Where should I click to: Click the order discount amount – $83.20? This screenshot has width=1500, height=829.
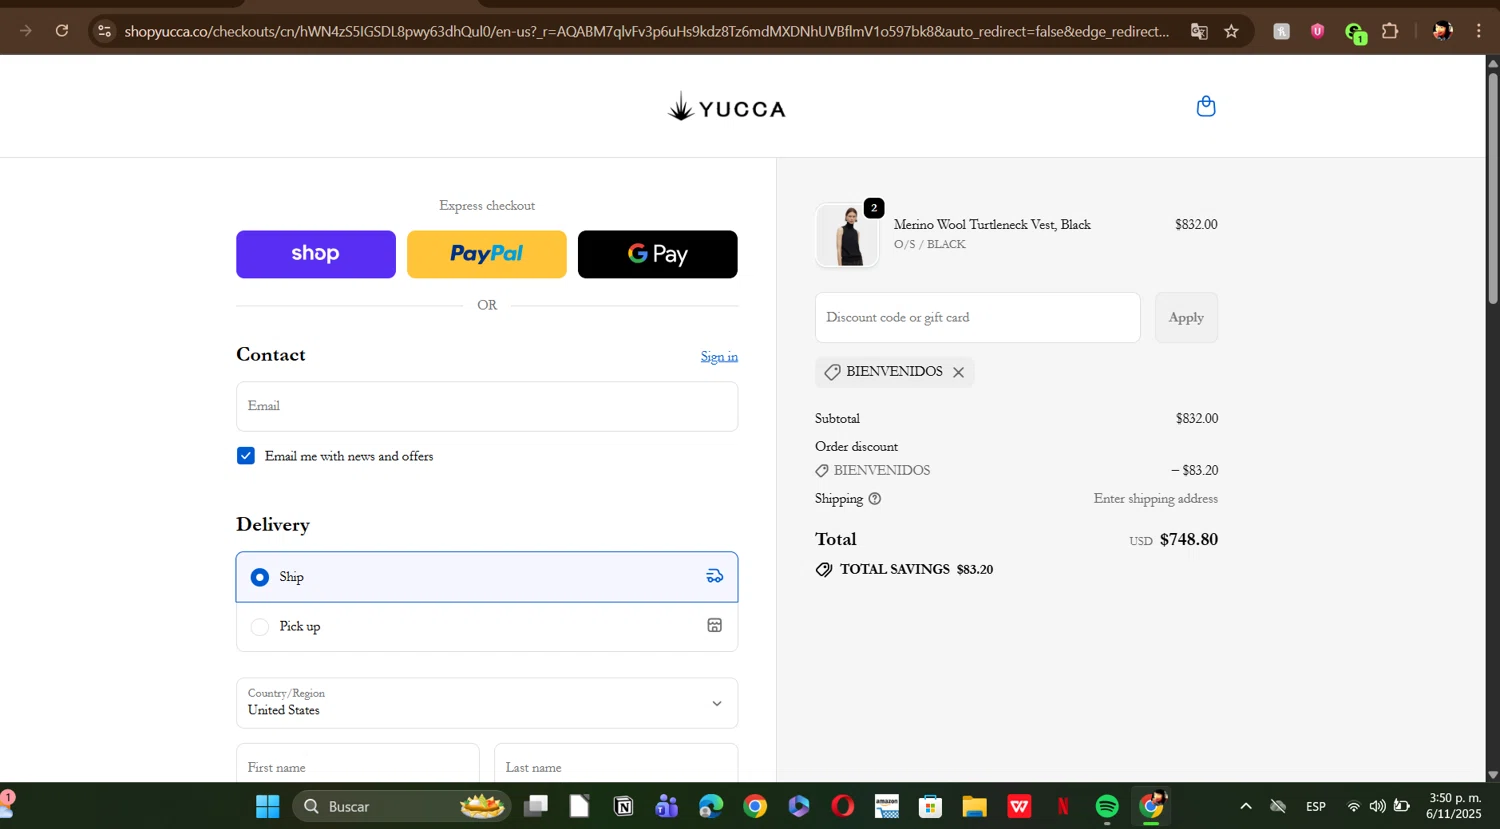pyautogui.click(x=1194, y=470)
